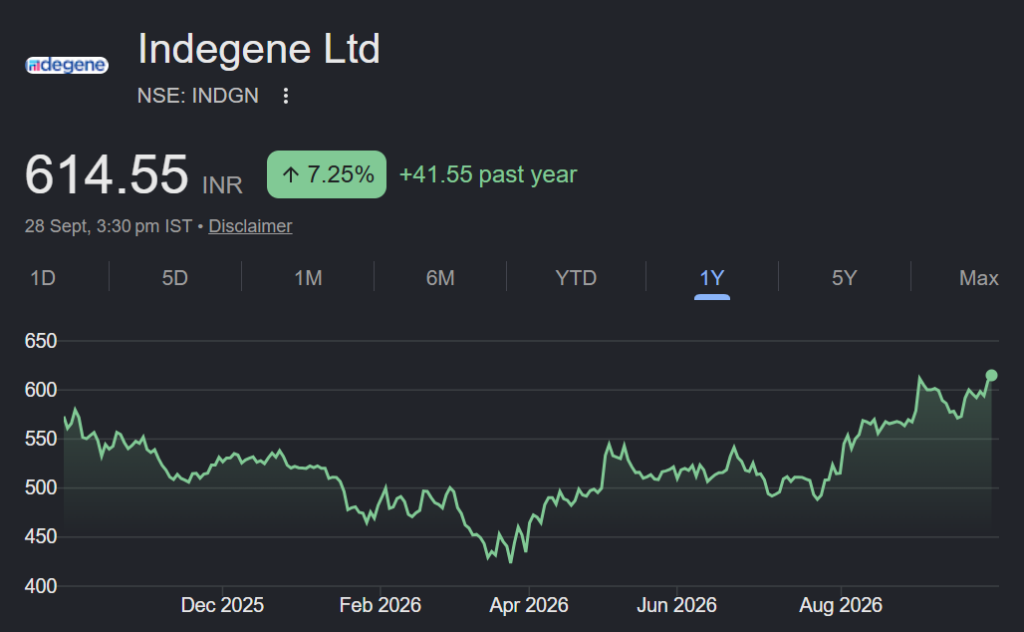
Task: Click the 600 y-axis label
Action: [40, 390]
